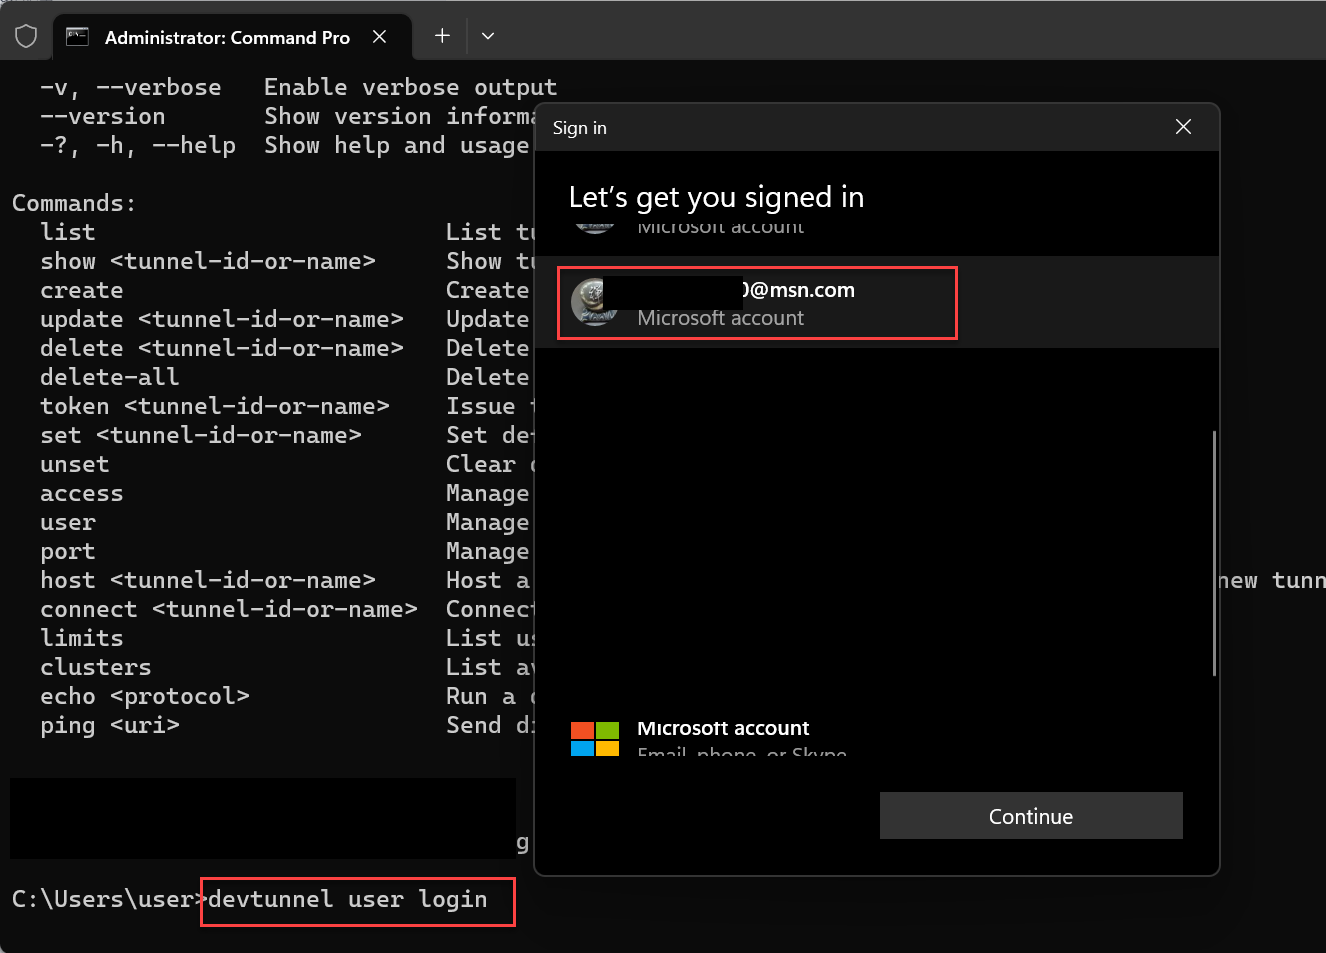1326x953 pixels.
Task: Click 'host <tunnel-id-or-name>' command line
Action: (x=208, y=580)
